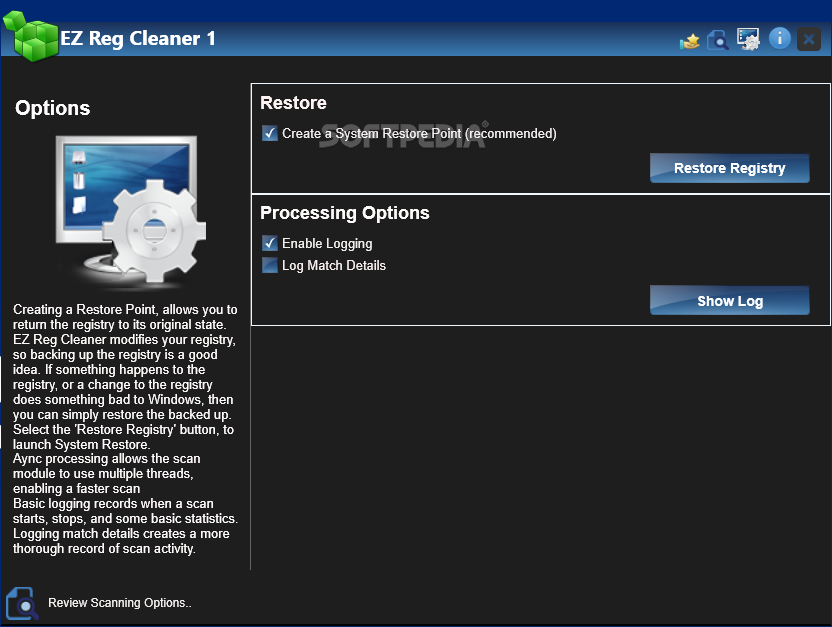The height and width of the screenshot is (627, 832).
Task: Disable the Enable Logging checkbox
Action: coord(269,243)
